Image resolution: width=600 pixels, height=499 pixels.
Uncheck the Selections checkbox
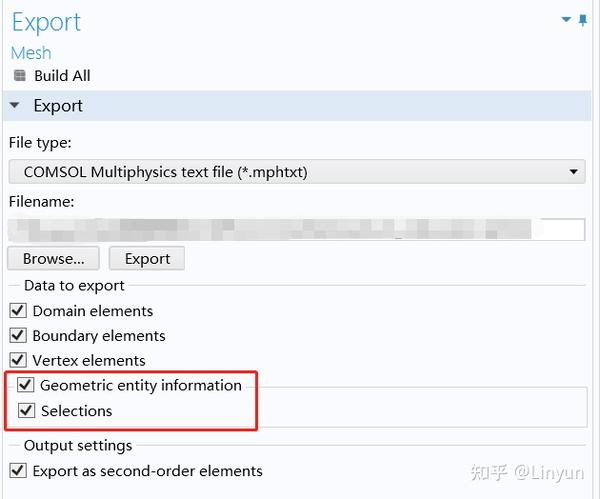[x=26, y=411]
